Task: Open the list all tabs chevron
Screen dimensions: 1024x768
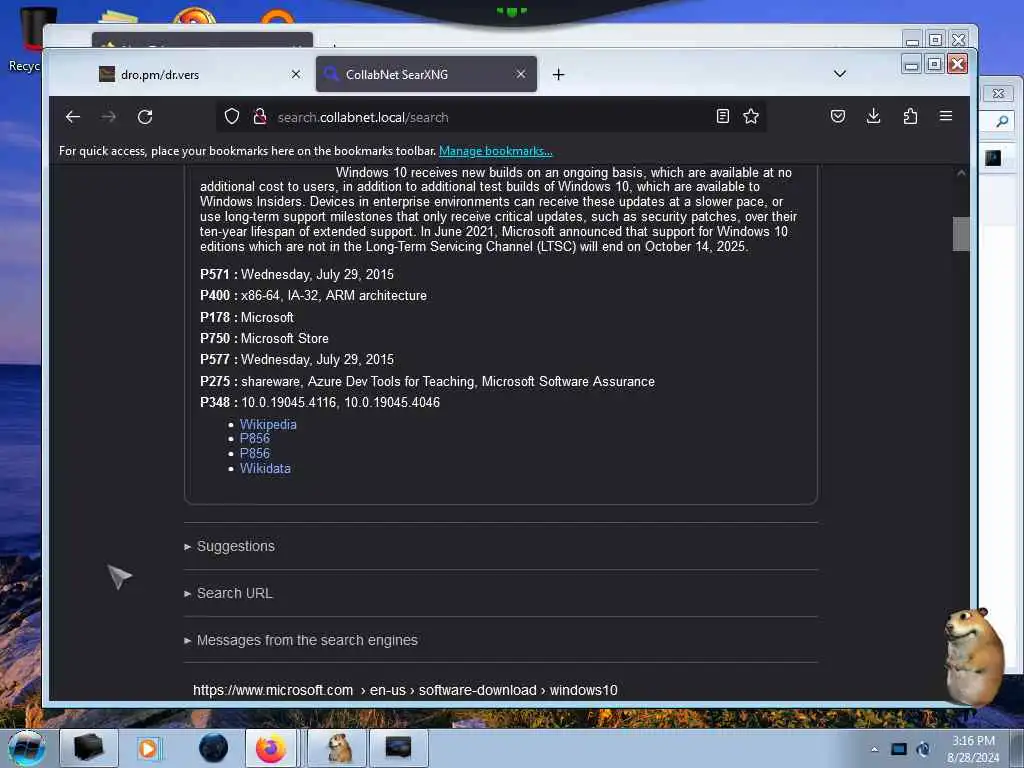Action: point(840,74)
